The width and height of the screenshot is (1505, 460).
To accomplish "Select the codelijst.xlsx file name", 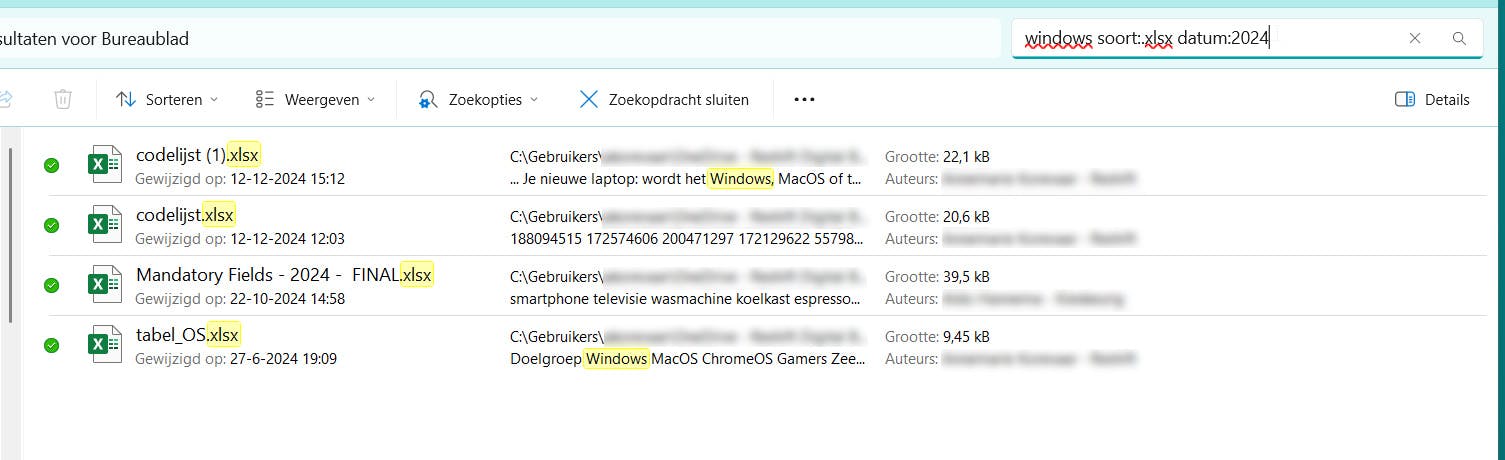I will [185, 215].
